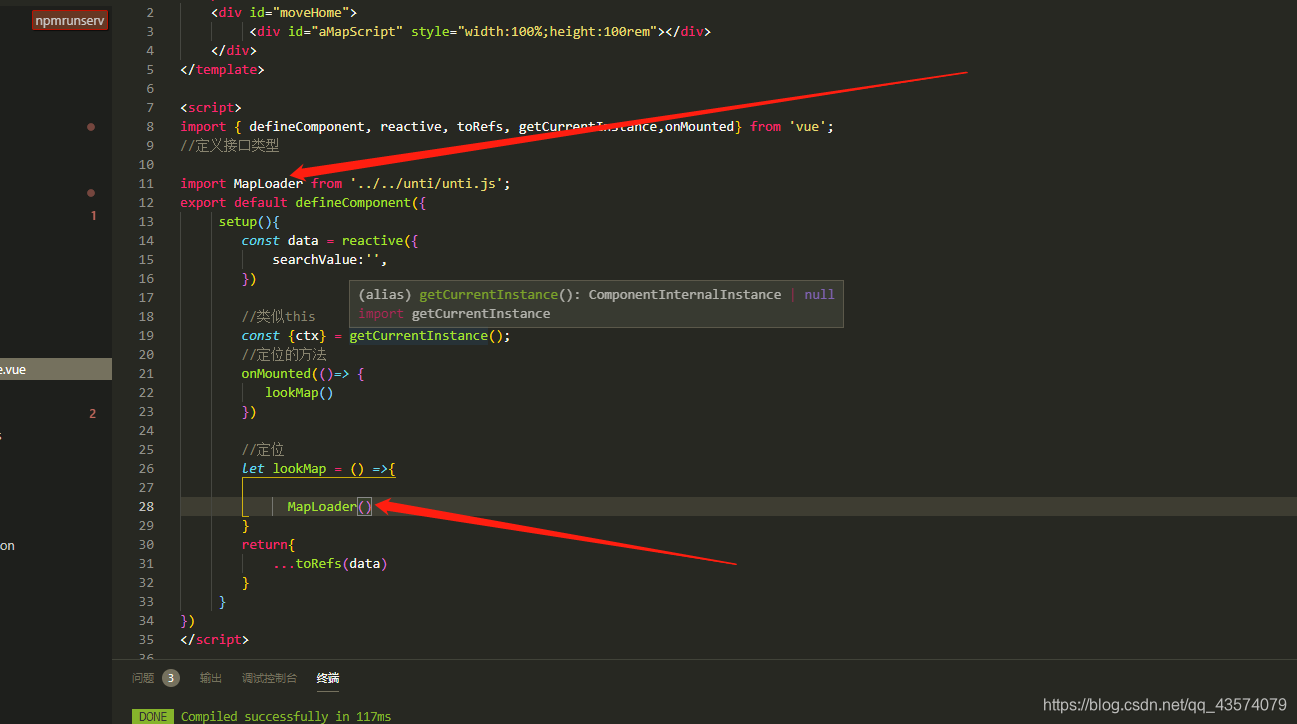Click the "moveHome" id value on line 2
Image resolution: width=1297 pixels, height=724 pixels.
(x=310, y=13)
